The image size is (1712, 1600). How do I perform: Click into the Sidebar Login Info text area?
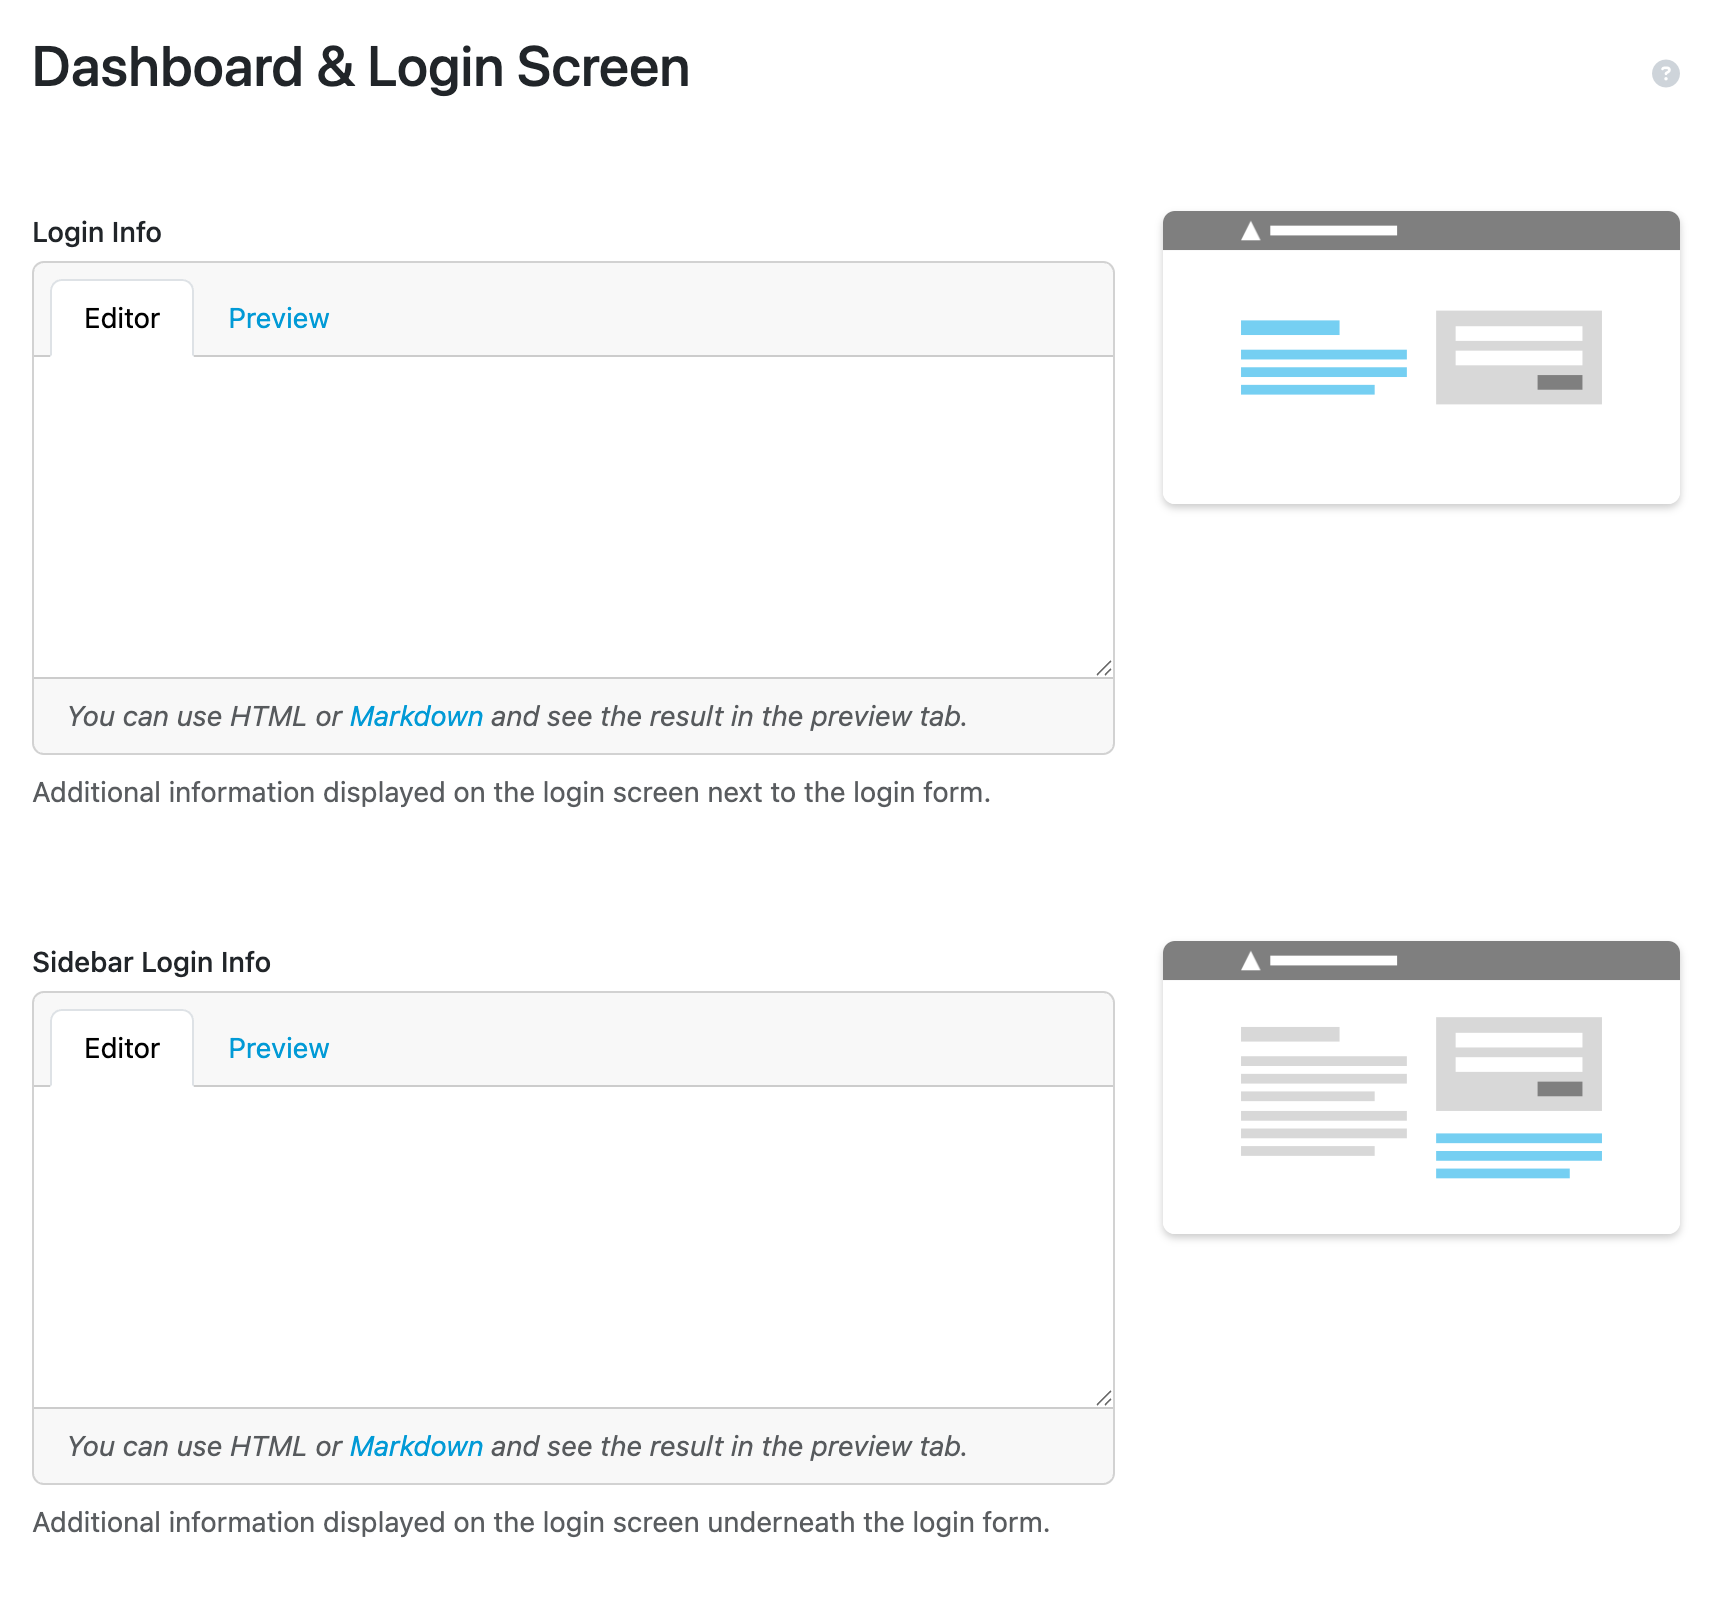(573, 1247)
